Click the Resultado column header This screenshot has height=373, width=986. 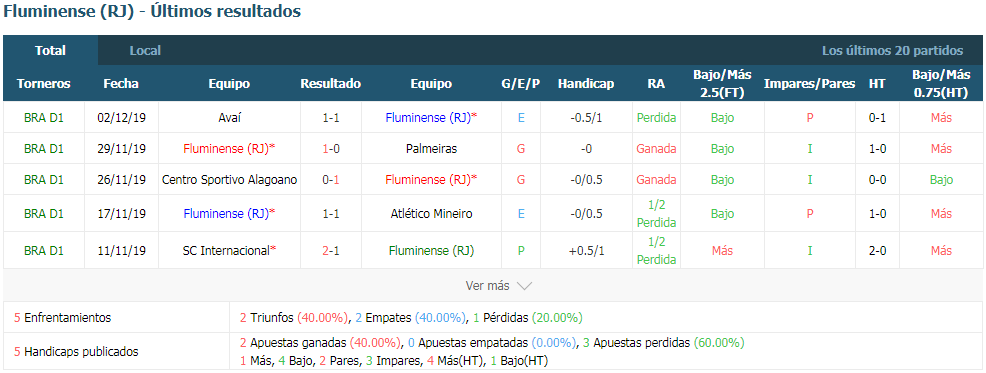click(x=331, y=84)
